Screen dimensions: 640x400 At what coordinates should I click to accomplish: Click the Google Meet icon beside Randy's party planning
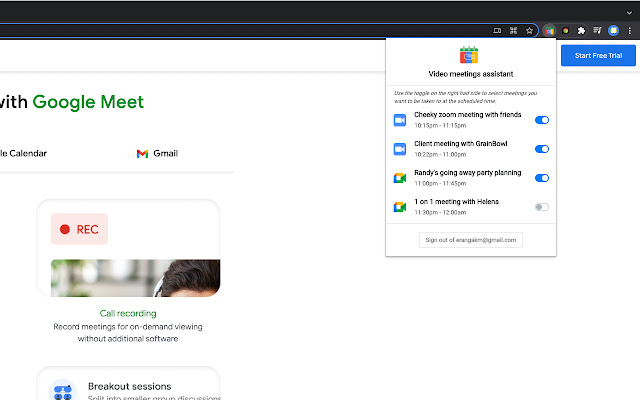tap(400, 178)
